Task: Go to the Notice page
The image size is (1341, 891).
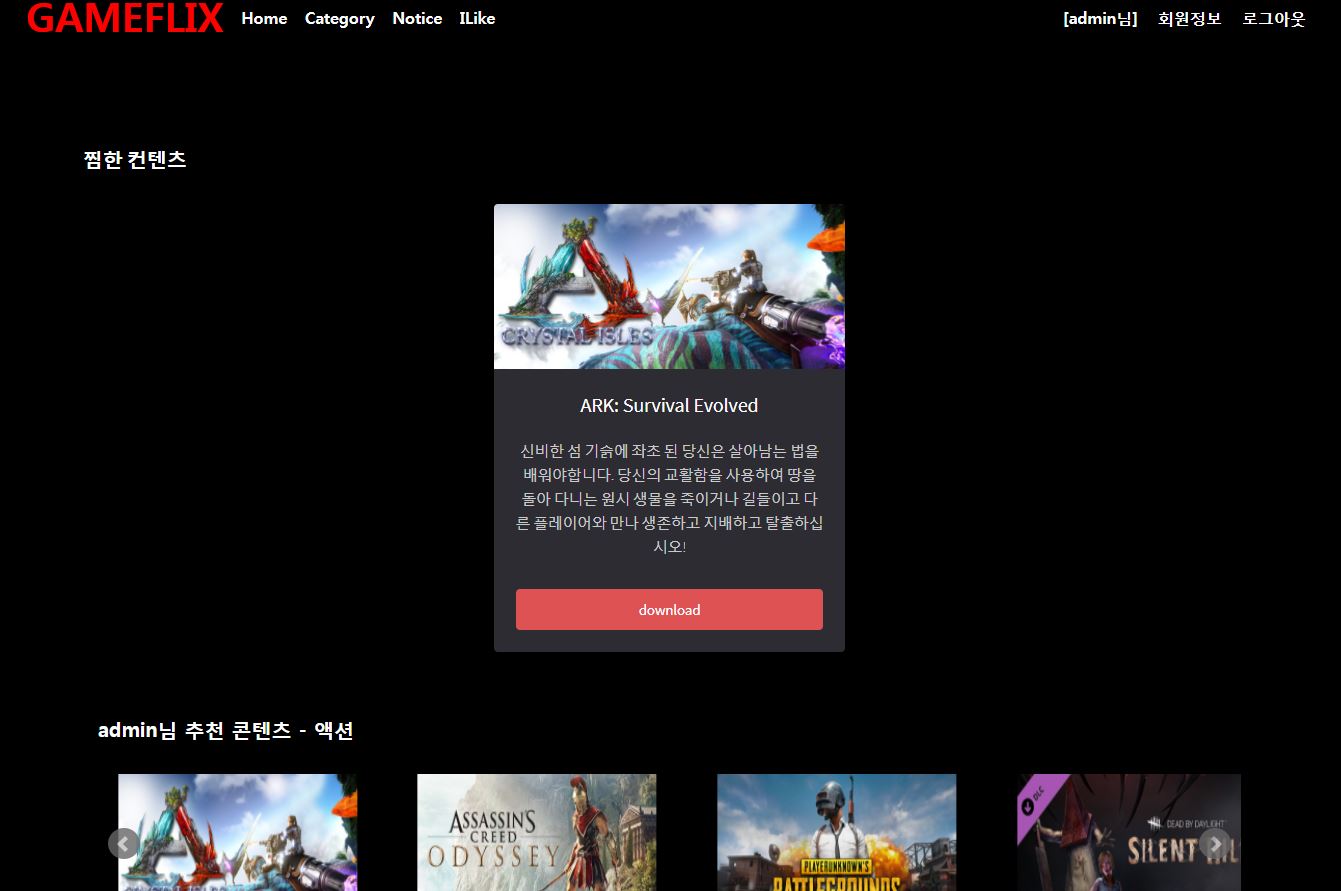Action: 417,18
